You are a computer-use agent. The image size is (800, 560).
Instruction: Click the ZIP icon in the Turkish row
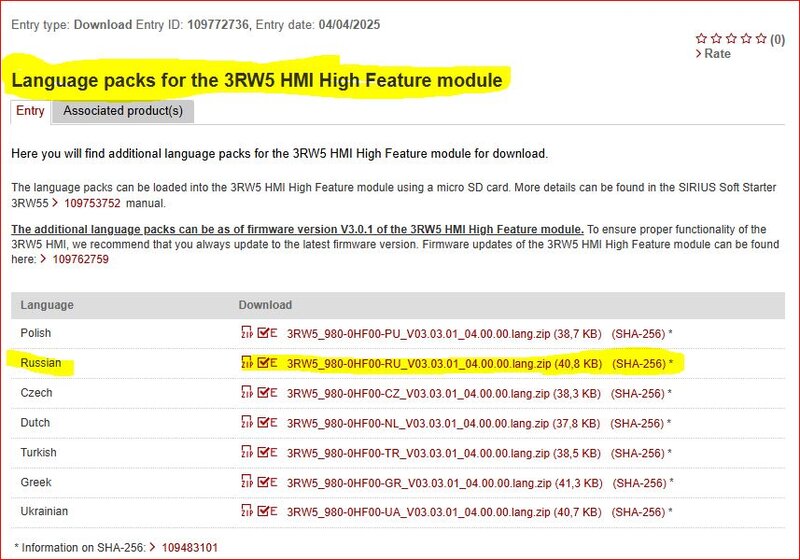pyautogui.click(x=247, y=452)
